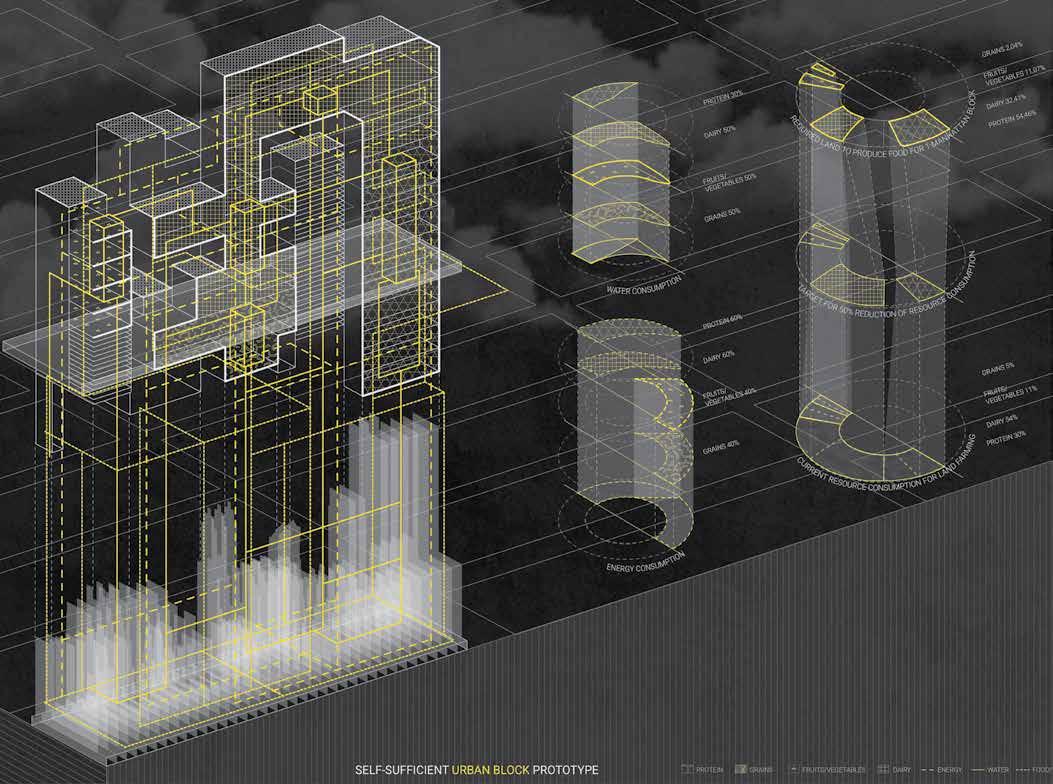Click the 'FRUITS/VEGETABLES 11%' label
The image size is (1053, 784).
pos(1010,394)
